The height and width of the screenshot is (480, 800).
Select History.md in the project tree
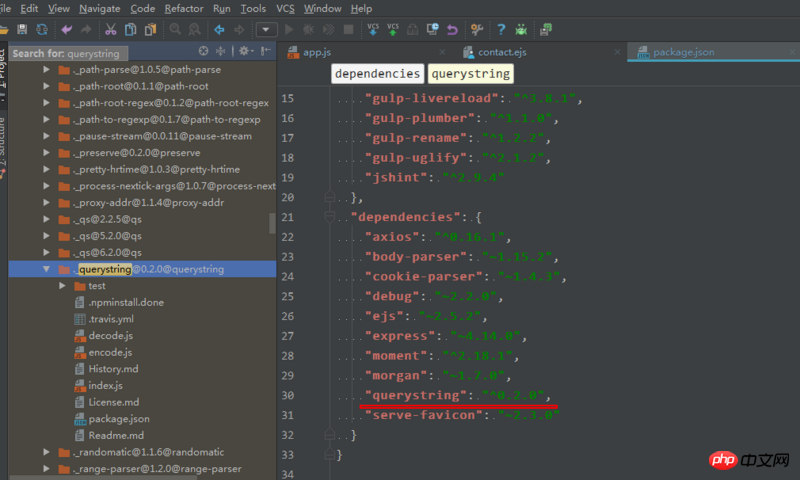[113, 369]
